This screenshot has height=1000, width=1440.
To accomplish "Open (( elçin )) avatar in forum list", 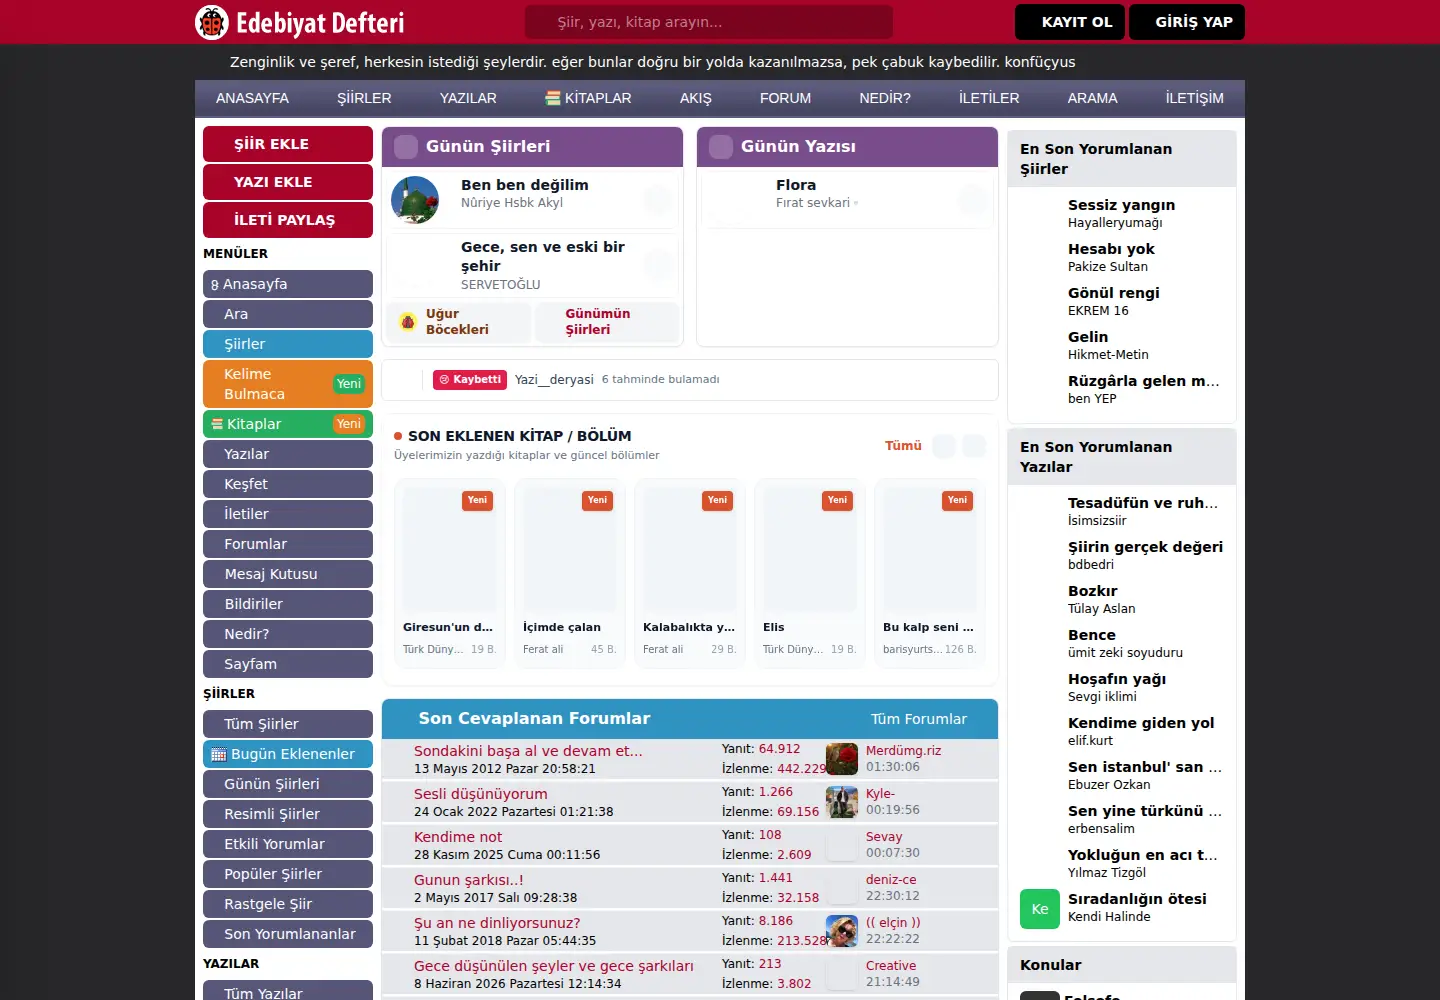I will click(x=842, y=931).
